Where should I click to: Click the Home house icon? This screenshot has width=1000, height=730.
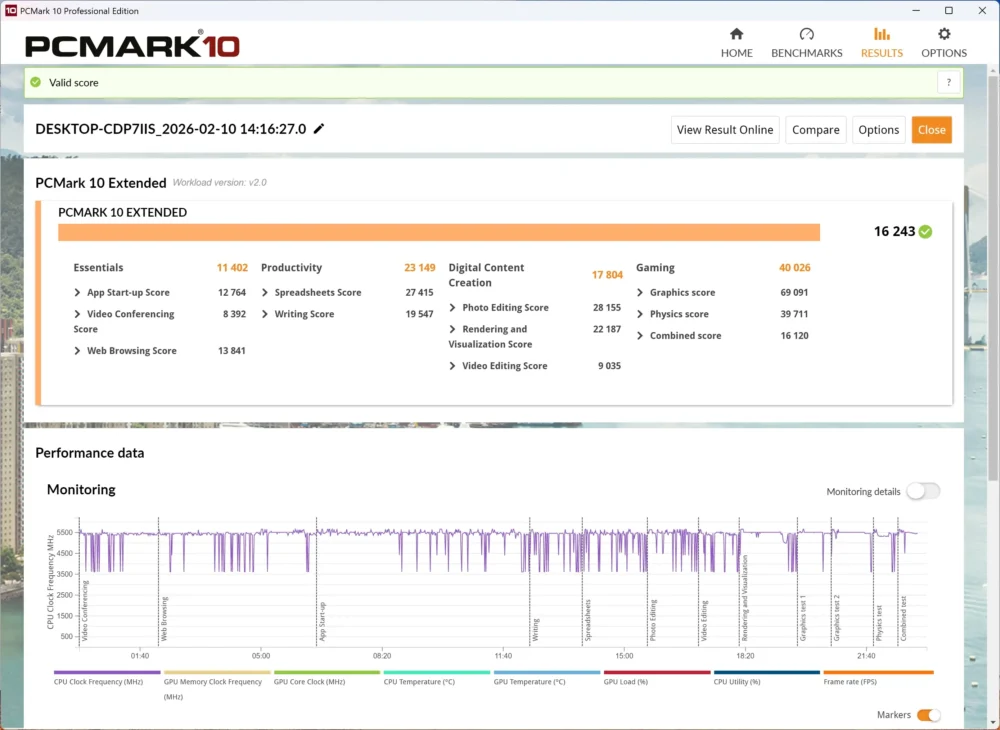(737, 34)
